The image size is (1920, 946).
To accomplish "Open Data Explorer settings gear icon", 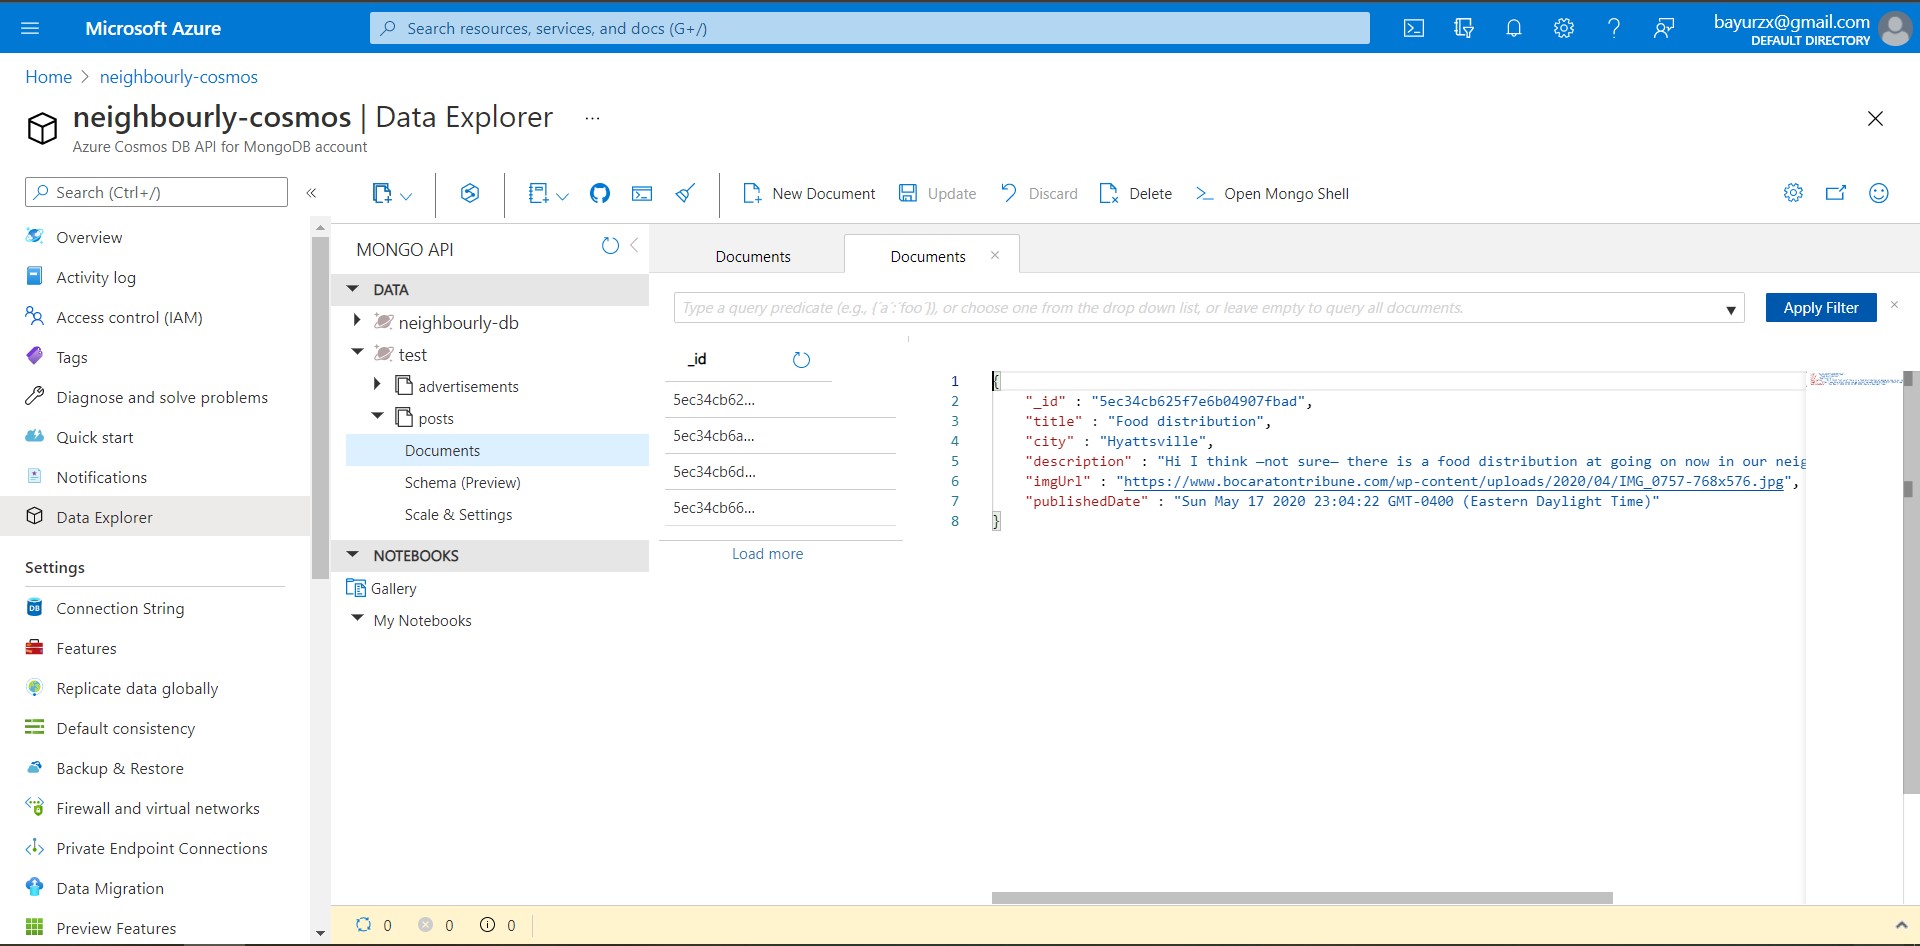I will pos(1794,193).
